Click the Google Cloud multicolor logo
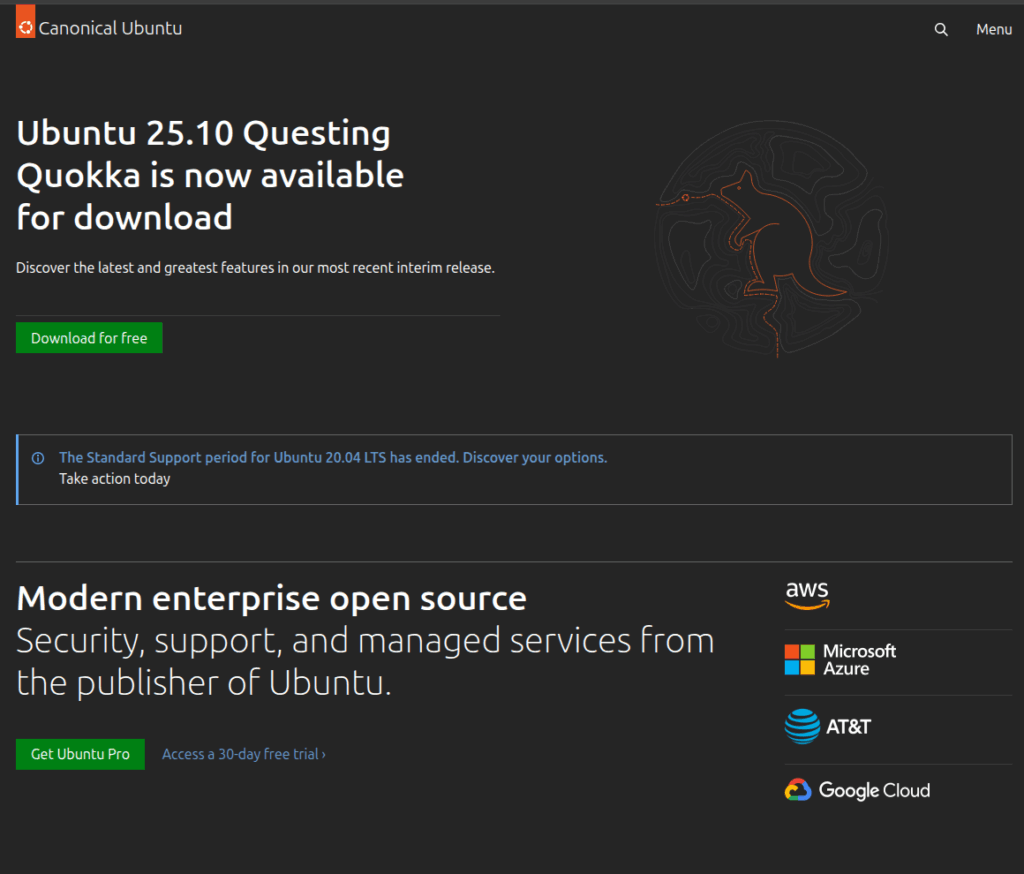This screenshot has height=874, width=1024. pyautogui.click(x=797, y=790)
